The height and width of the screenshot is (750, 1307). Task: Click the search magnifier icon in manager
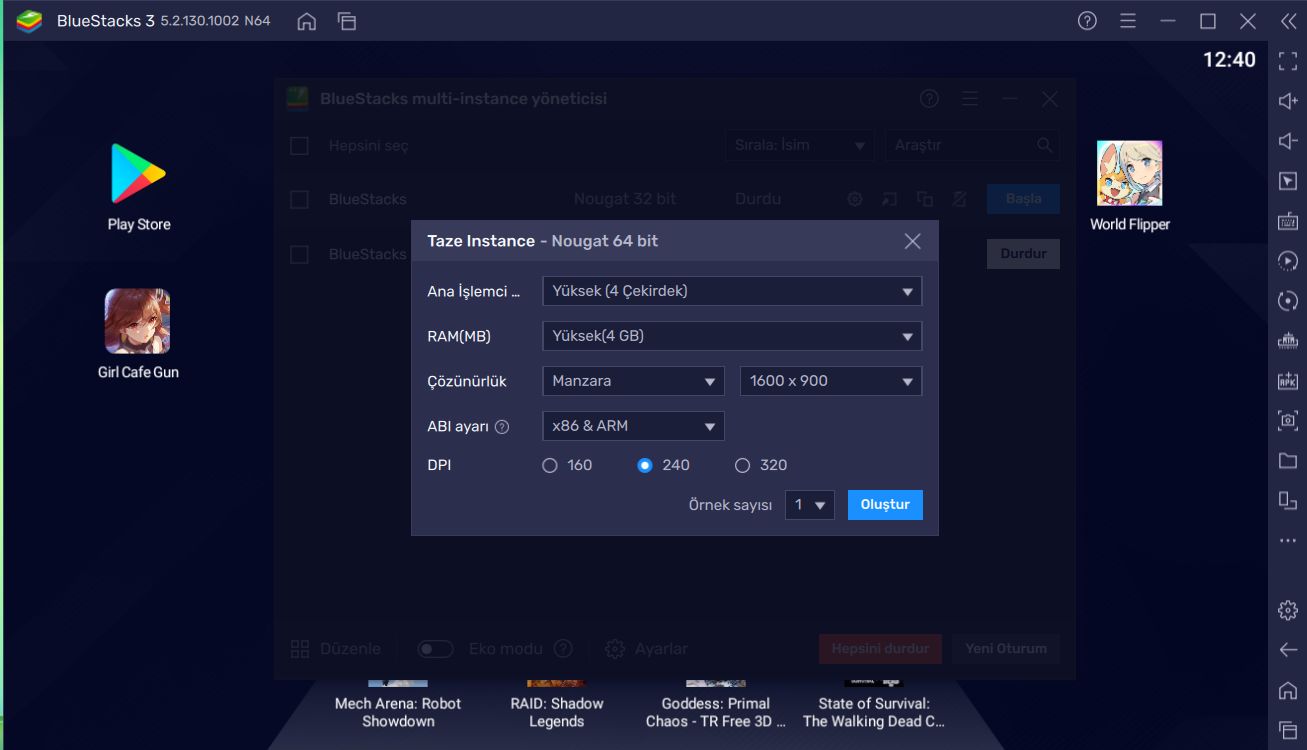[x=1045, y=145]
